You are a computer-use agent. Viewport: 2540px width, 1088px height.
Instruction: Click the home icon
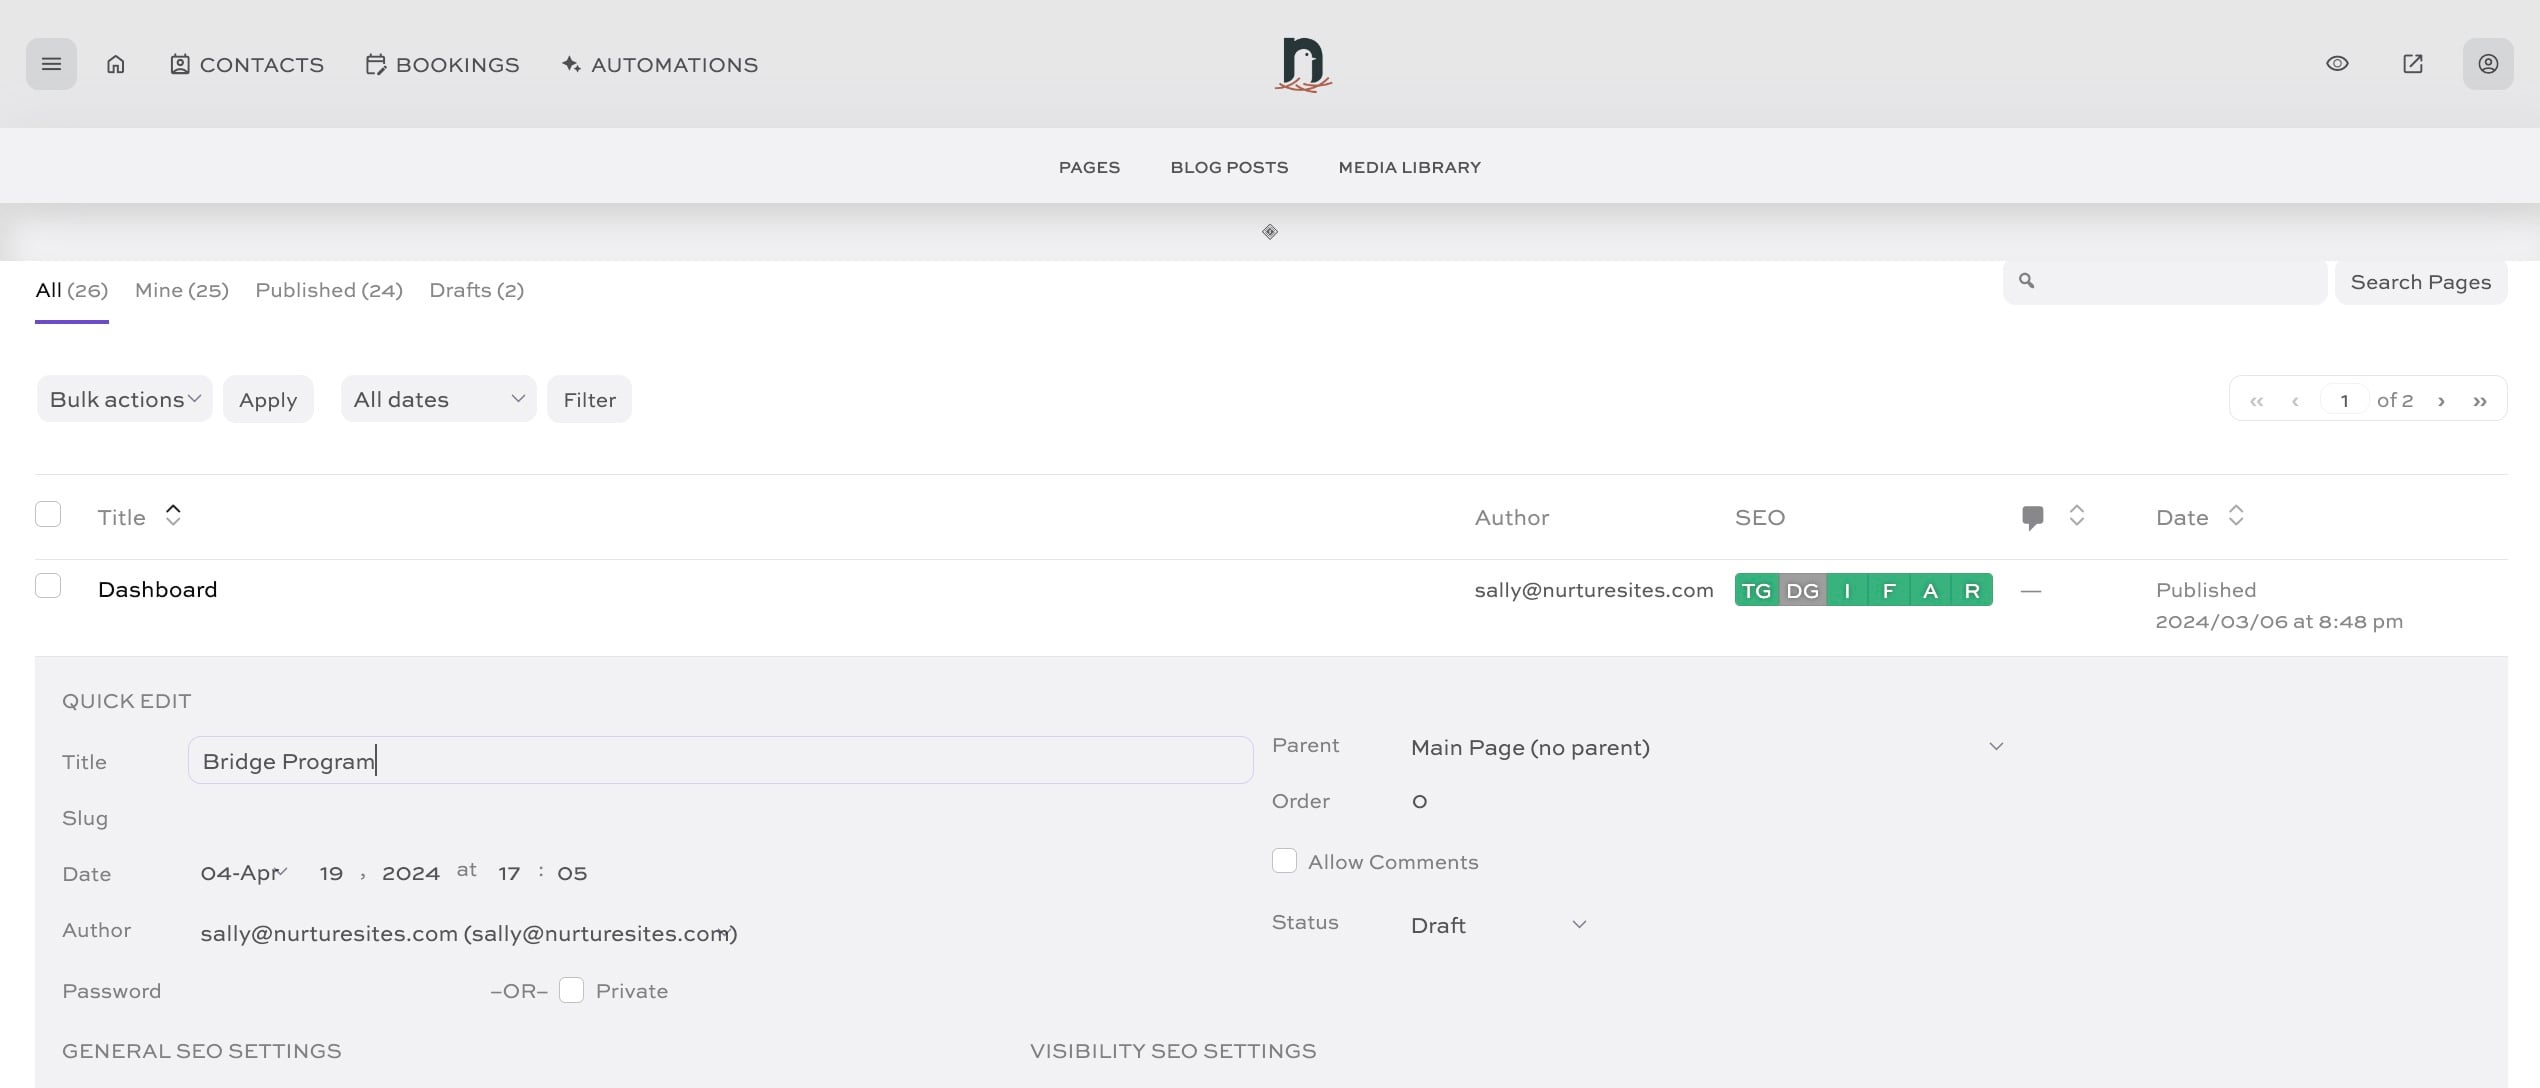(116, 64)
